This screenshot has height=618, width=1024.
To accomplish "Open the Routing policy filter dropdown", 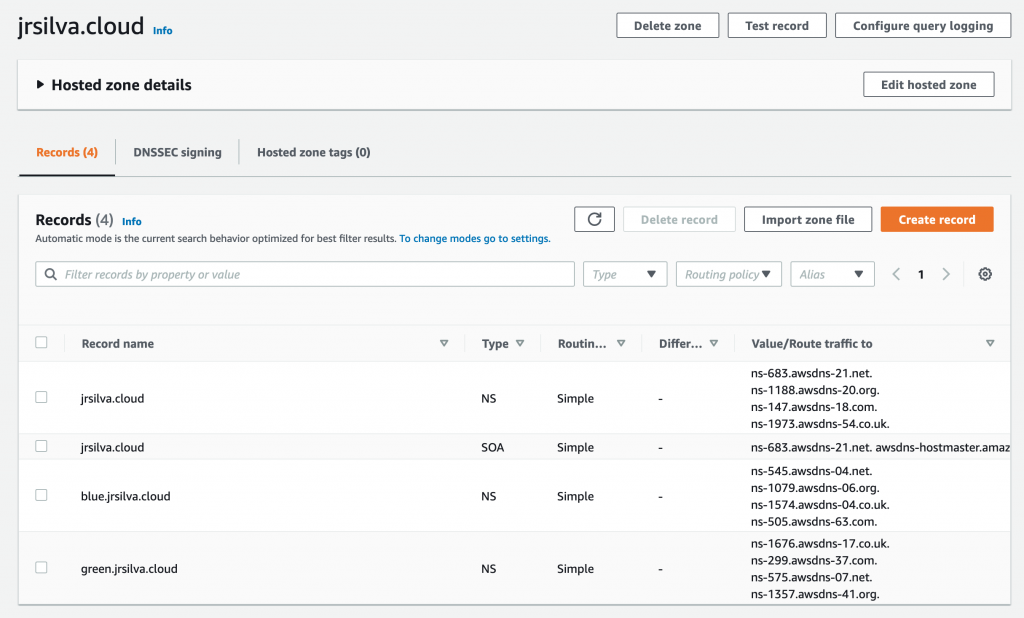I will (728, 274).
